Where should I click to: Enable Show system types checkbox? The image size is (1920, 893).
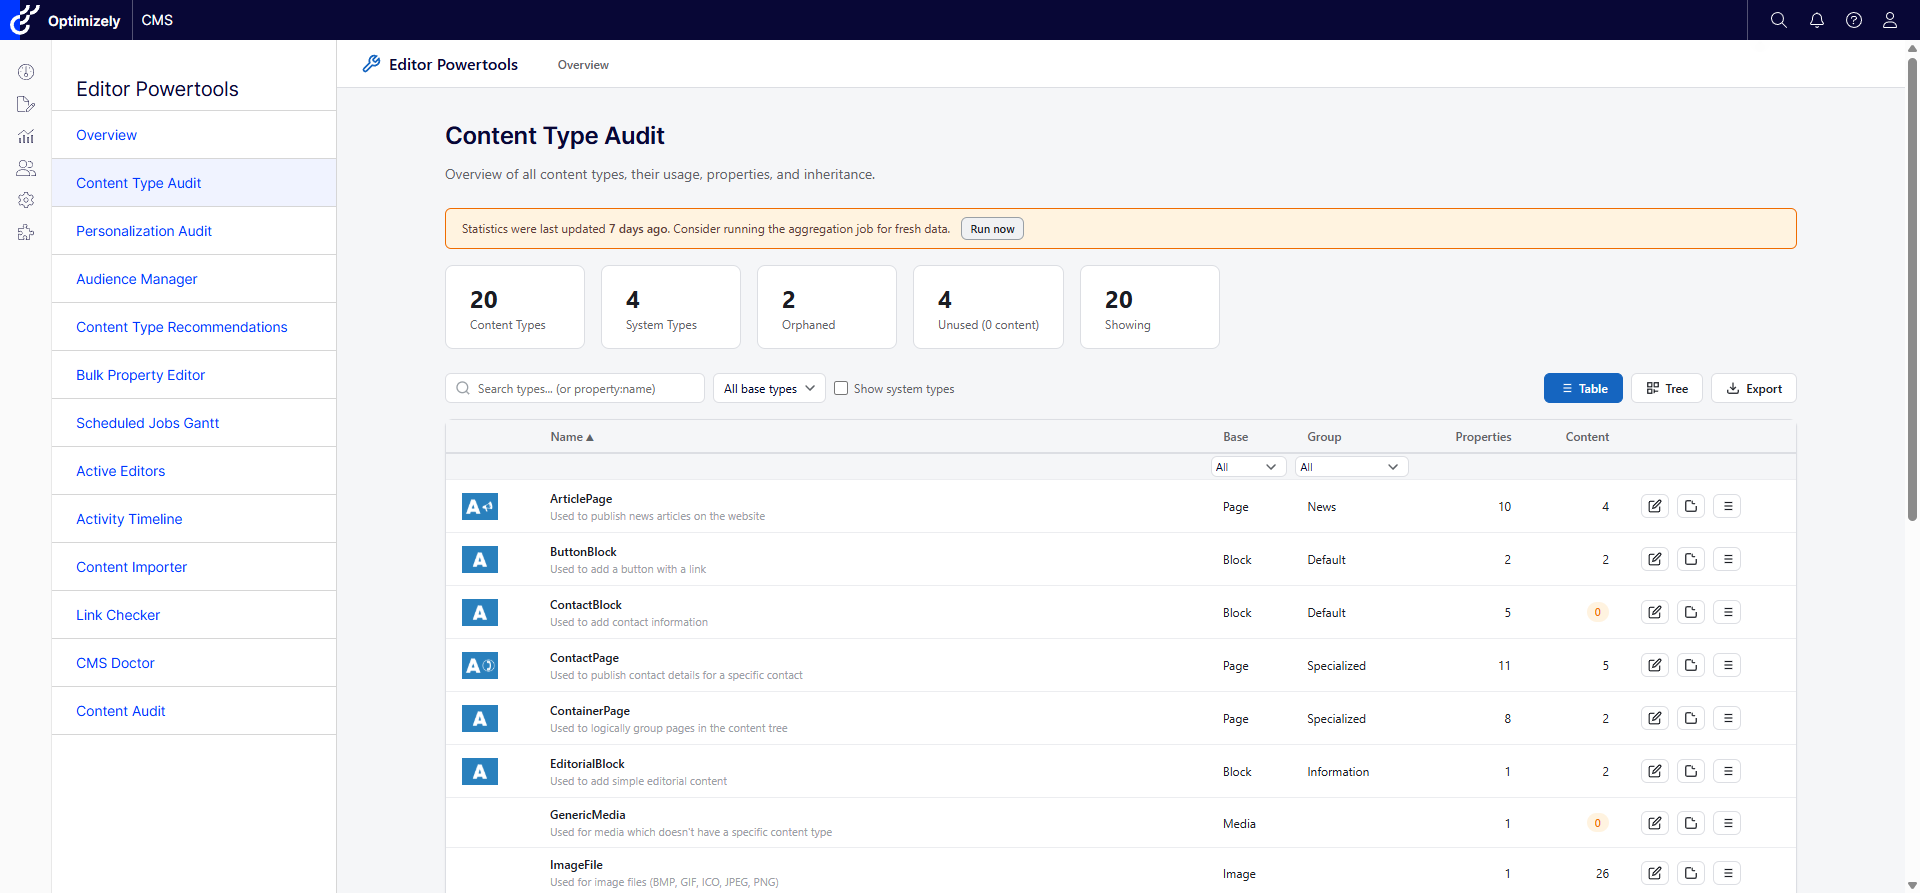[x=841, y=388]
